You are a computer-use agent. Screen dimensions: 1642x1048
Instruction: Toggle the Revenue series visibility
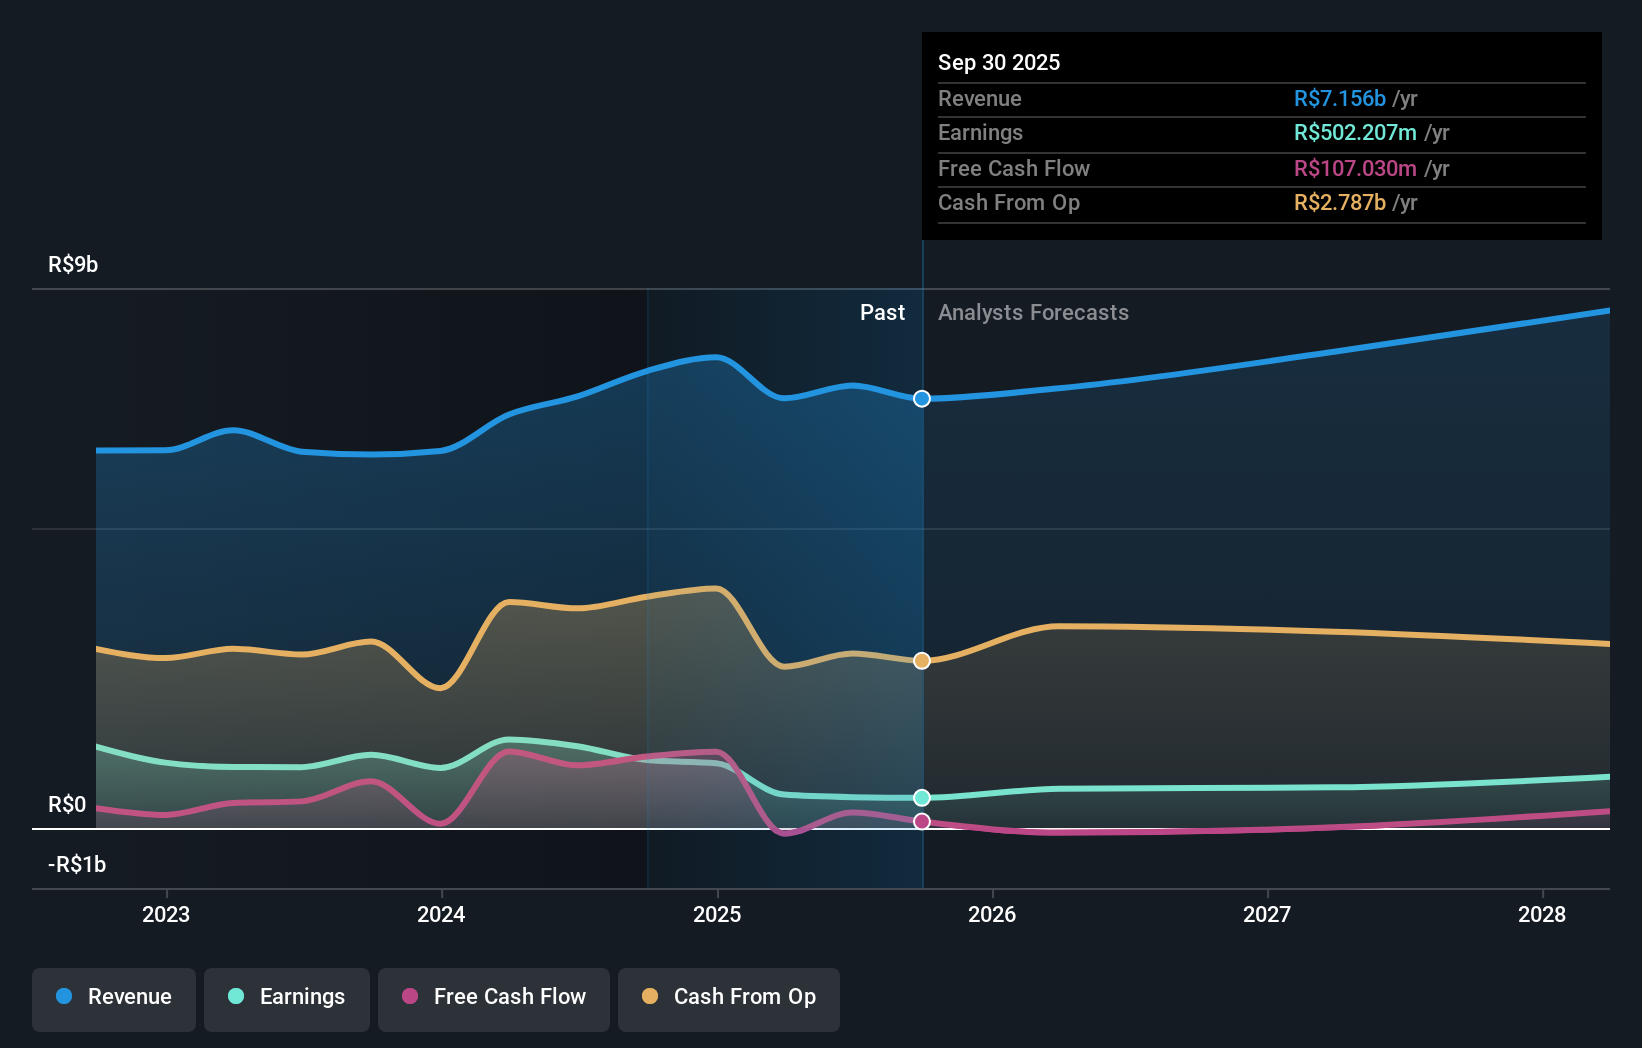(x=113, y=999)
